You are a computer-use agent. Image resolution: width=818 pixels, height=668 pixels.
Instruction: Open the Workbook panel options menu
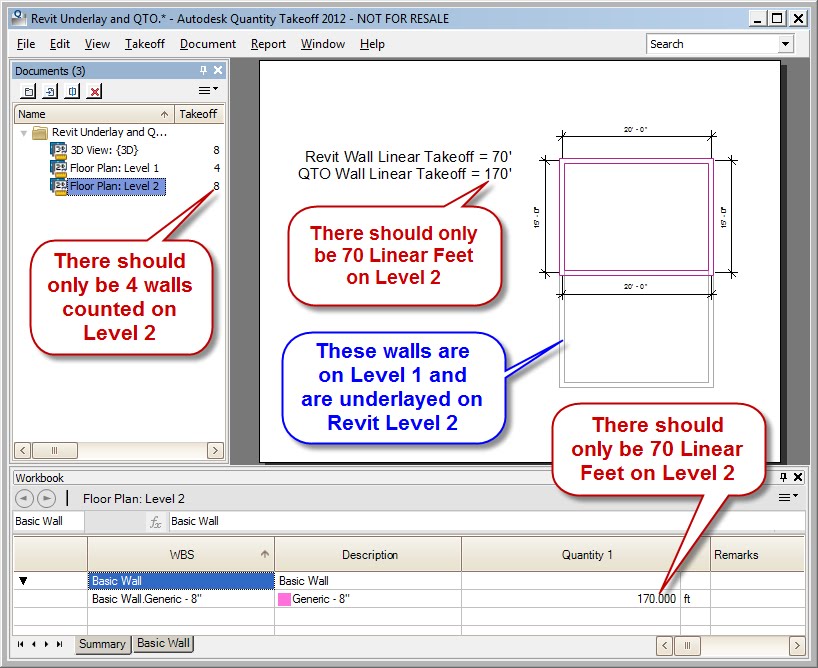coord(786,498)
